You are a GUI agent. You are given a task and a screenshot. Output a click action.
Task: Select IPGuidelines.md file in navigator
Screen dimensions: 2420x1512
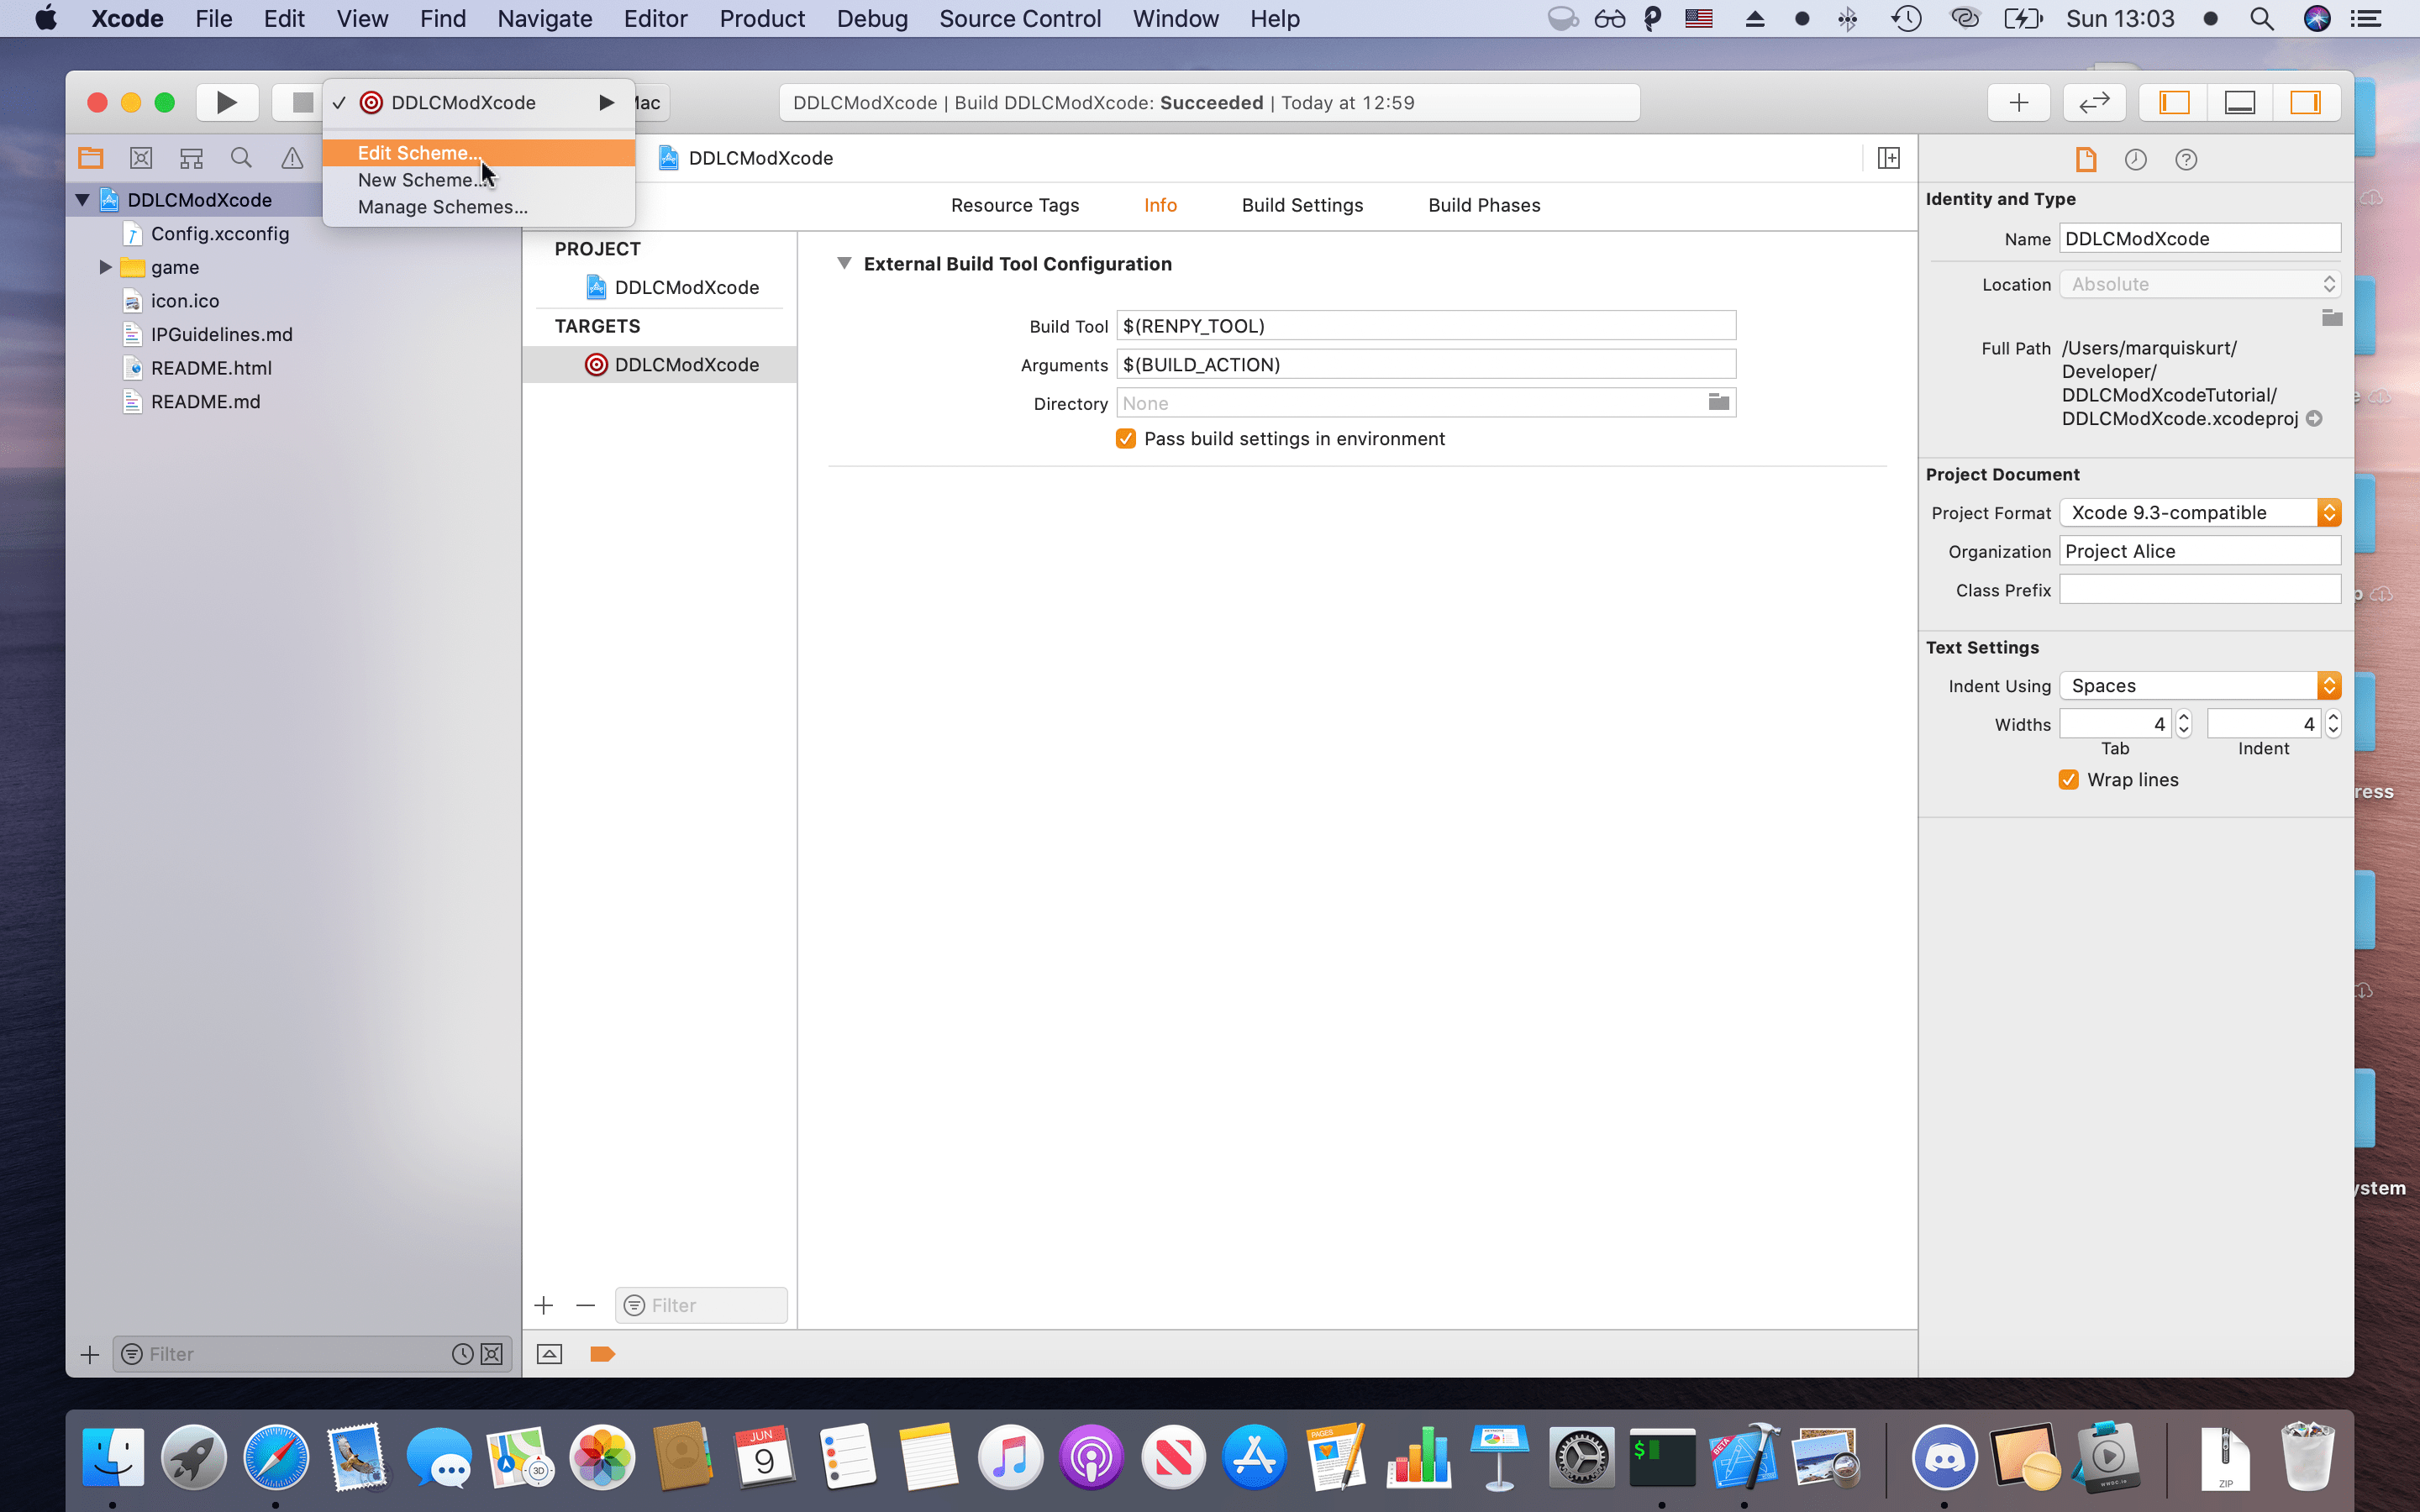(x=221, y=334)
